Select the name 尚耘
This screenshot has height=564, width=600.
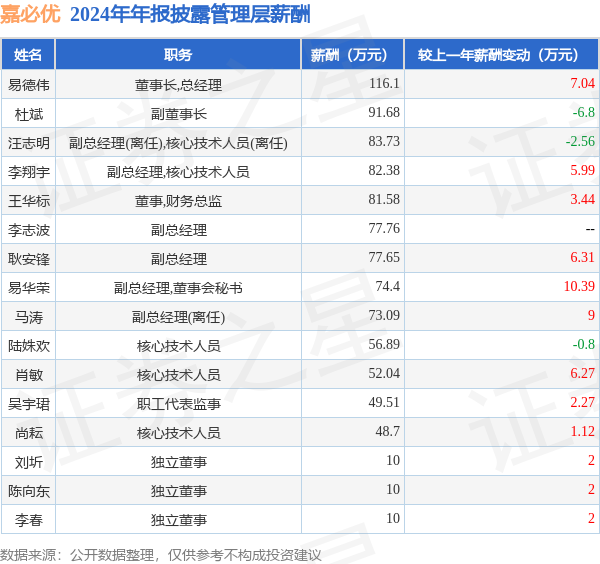(29, 433)
